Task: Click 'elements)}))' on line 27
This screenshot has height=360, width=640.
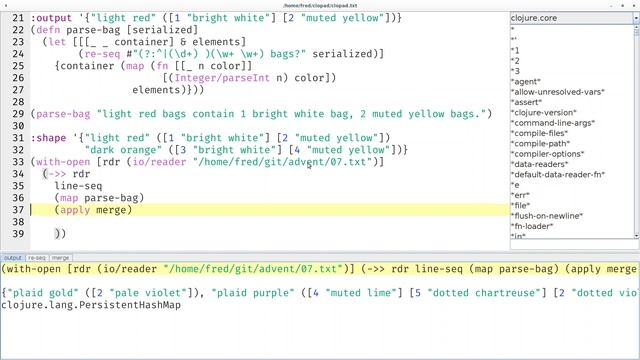Action: pos(168,90)
